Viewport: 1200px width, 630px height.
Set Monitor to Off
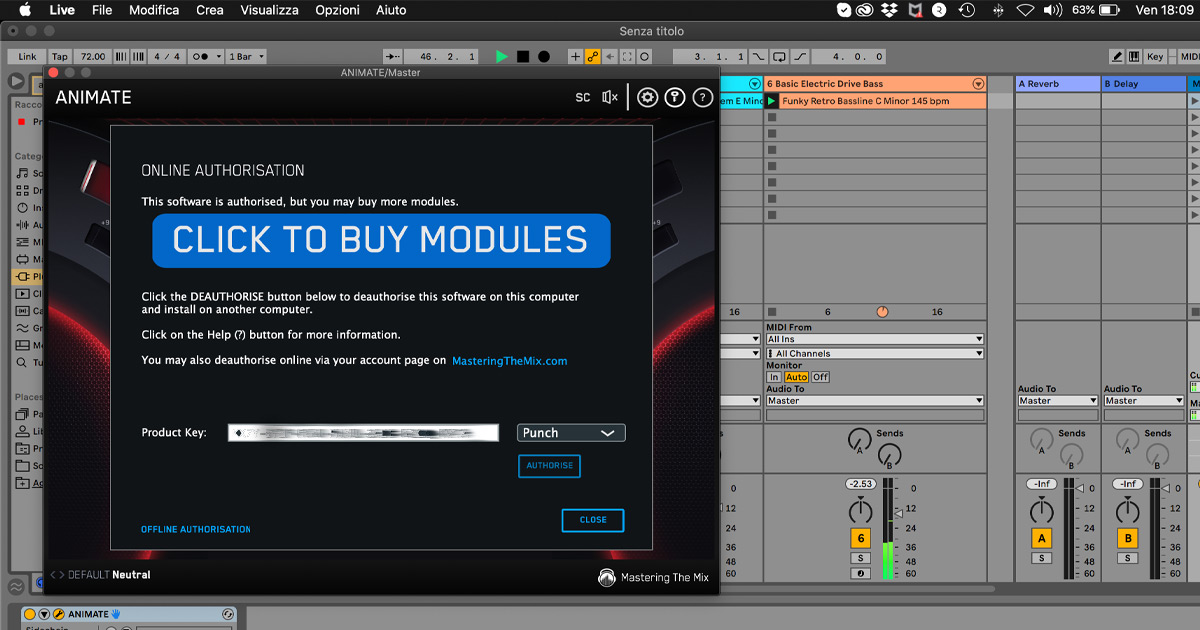point(820,377)
